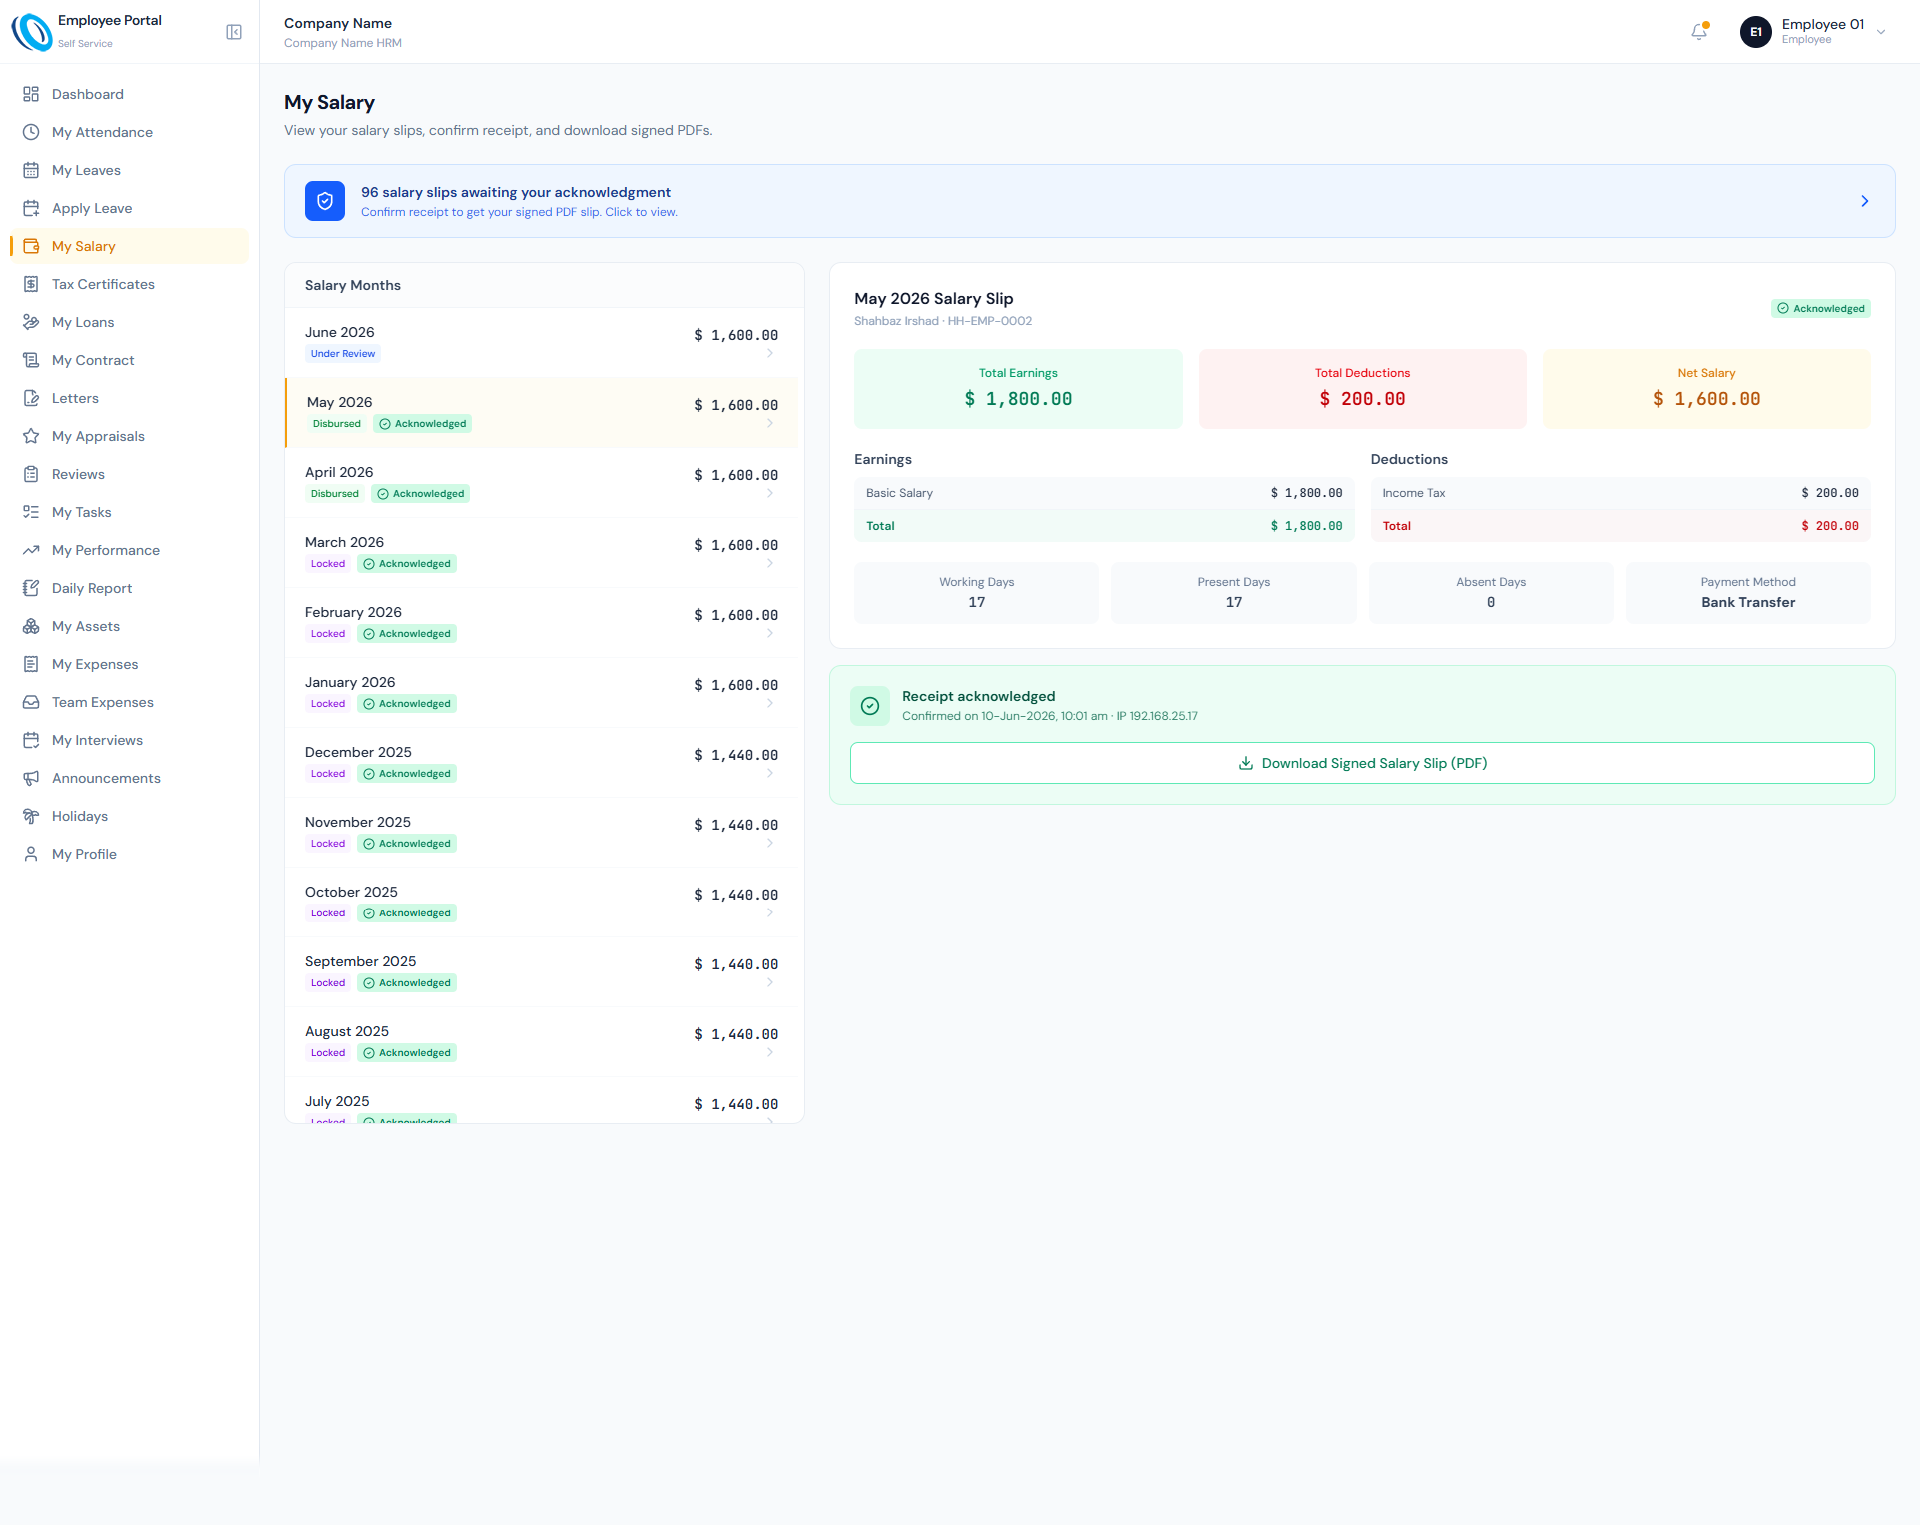The image size is (1920, 1525).
Task: Collapse the sidebar with panel toggle icon
Action: [x=234, y=32]
